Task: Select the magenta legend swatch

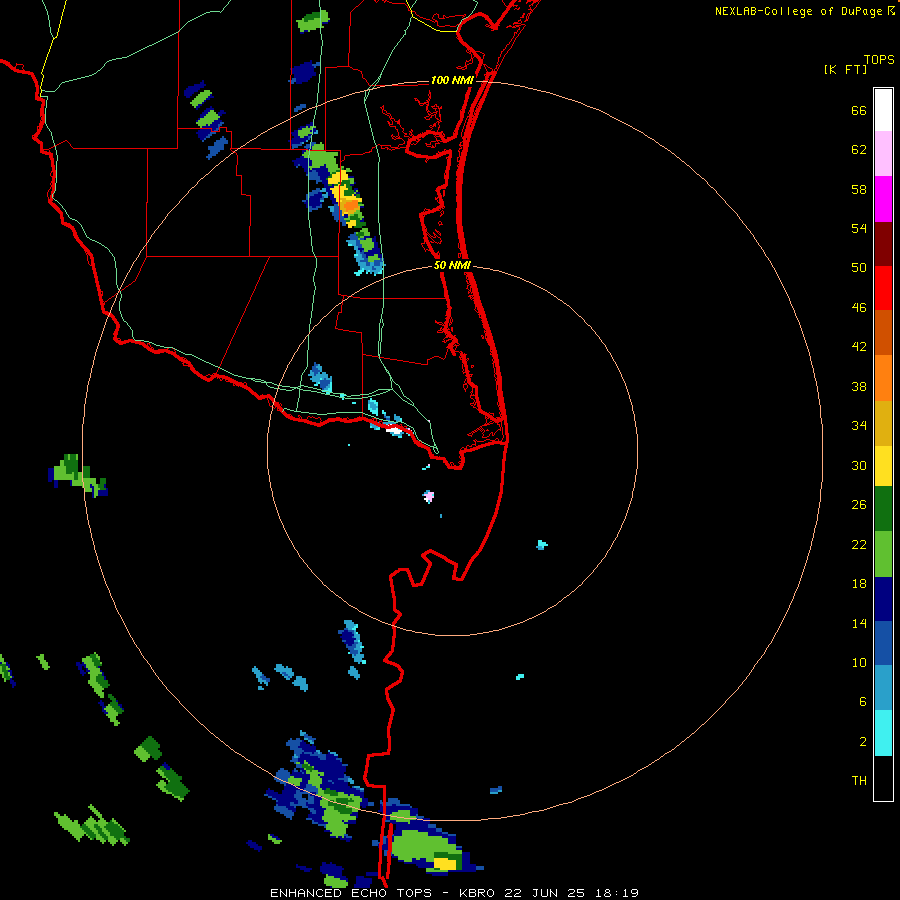Action: point(883,199)
